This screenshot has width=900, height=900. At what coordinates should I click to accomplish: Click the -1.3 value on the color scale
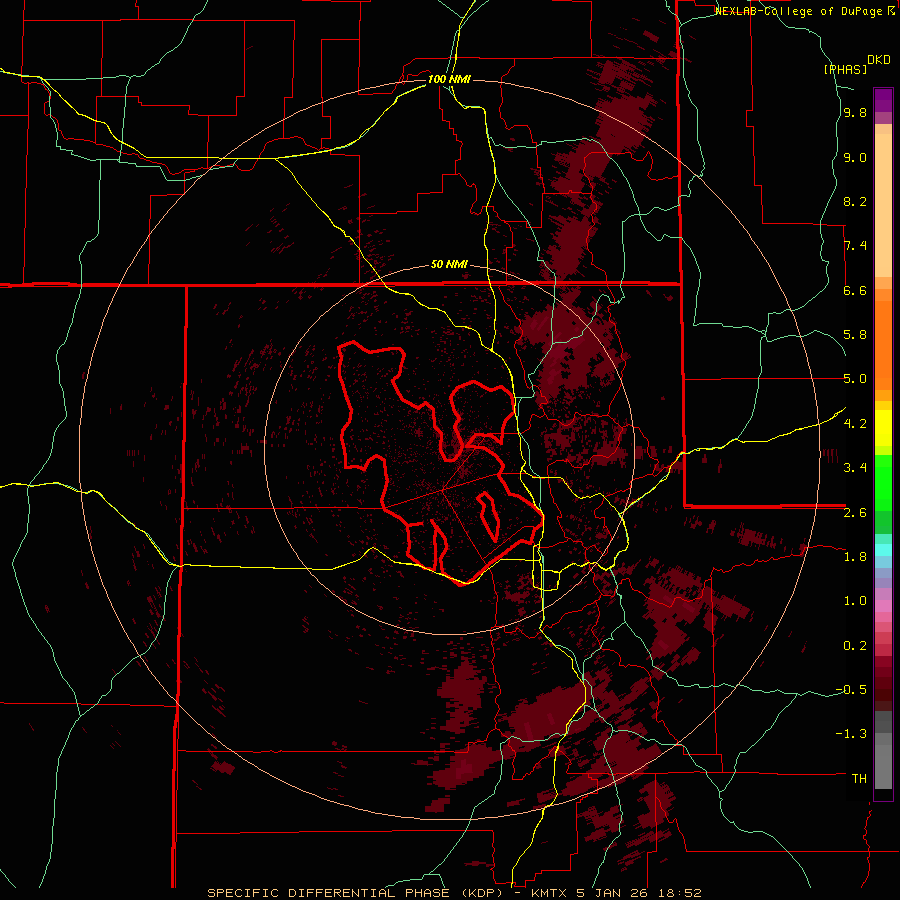pyautogui.click(x=851, y=734)
